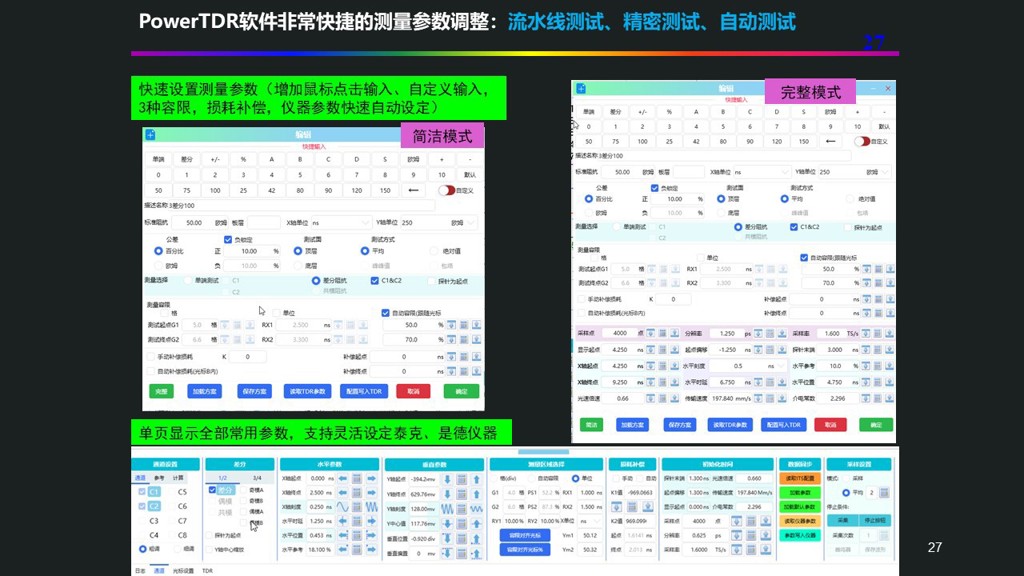Expand 水平刻度 0.5 ns dropdown in 完整模式 window

[748, 366]
